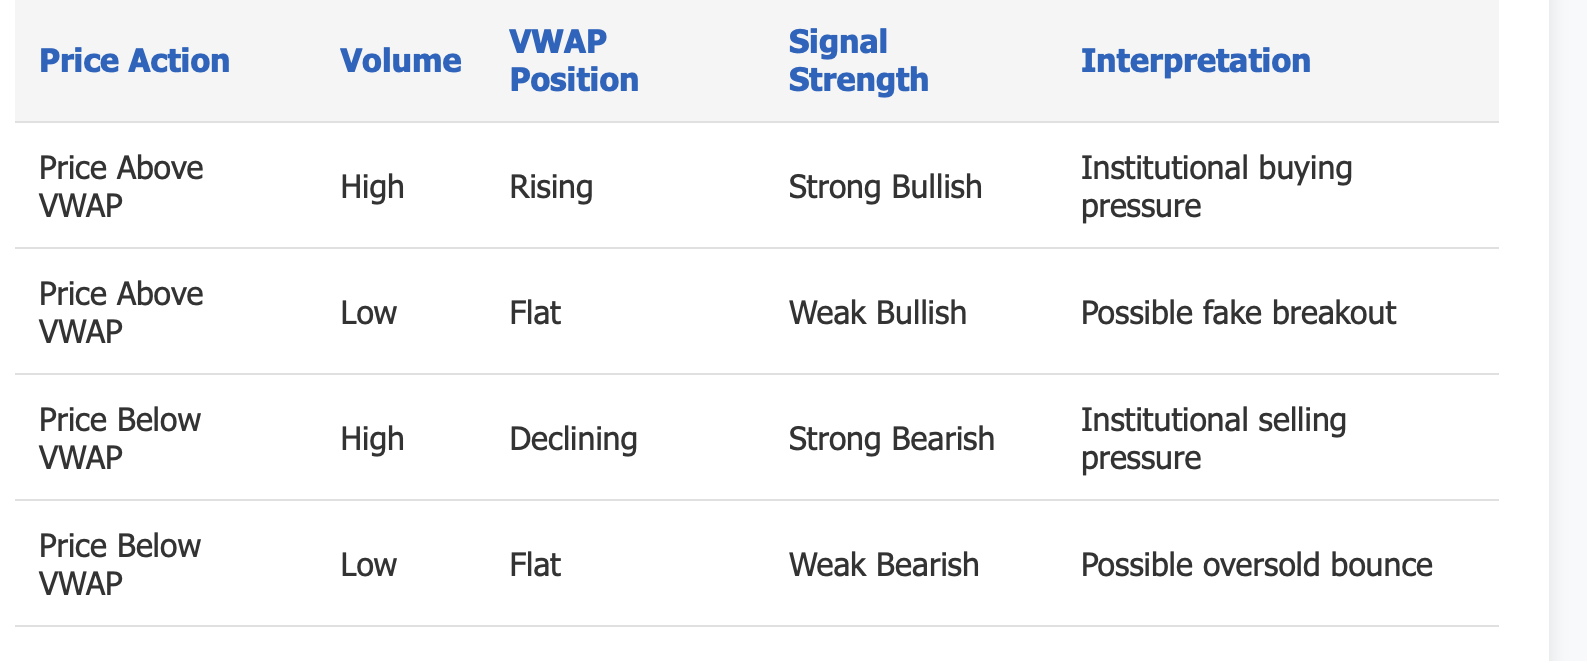The height and width of the screenshot is (661, 1587).
Task: Click Flat in the Weak Bearish row
Action: 535,565
